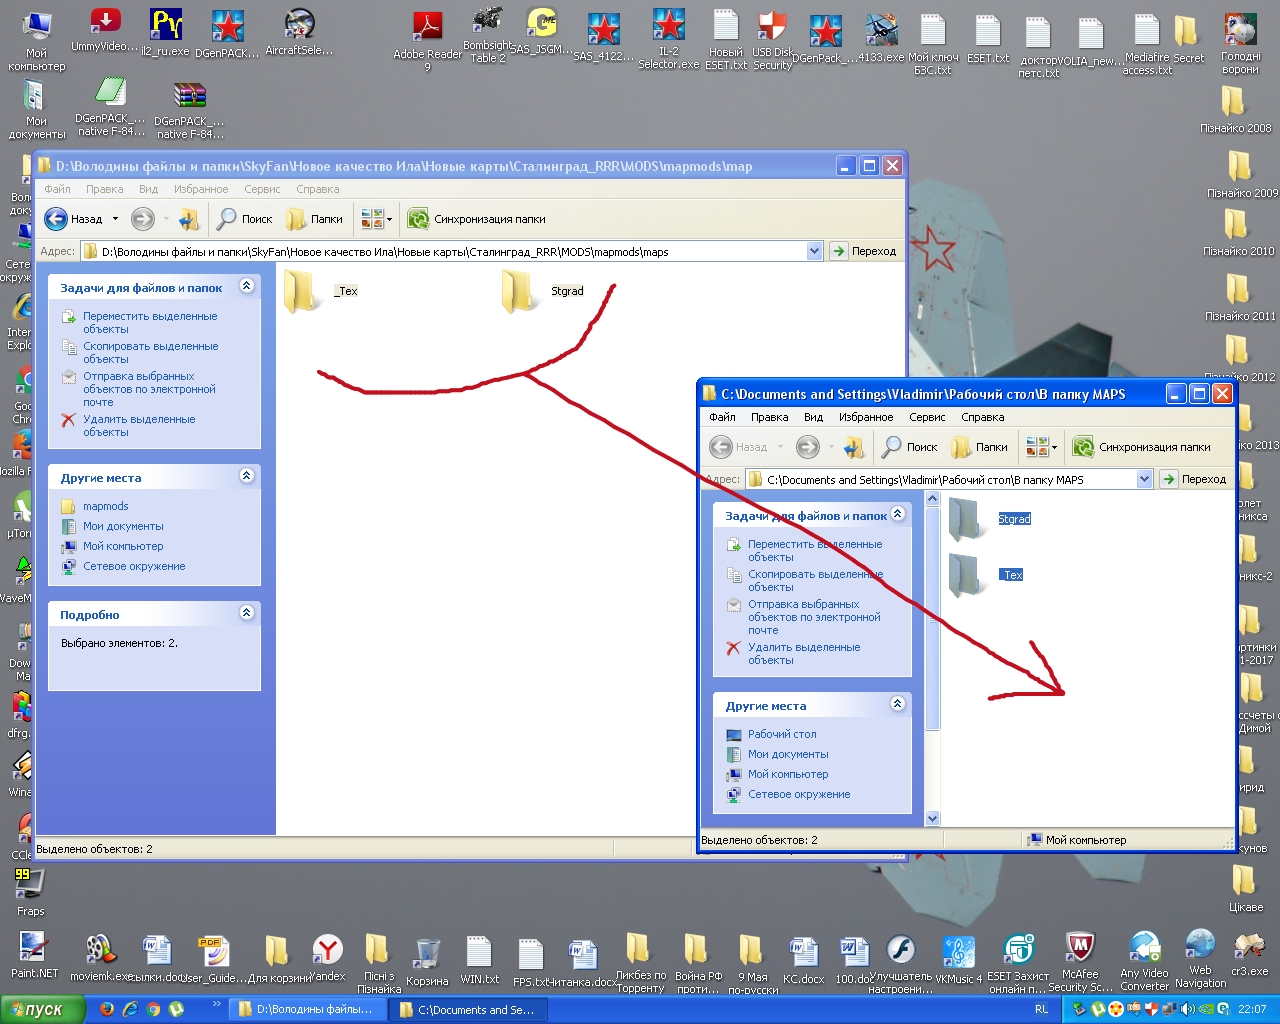The image size is (1280, 1024).
Task: Click Переход button in В папку MAPS window
Action: [1193, 479]
